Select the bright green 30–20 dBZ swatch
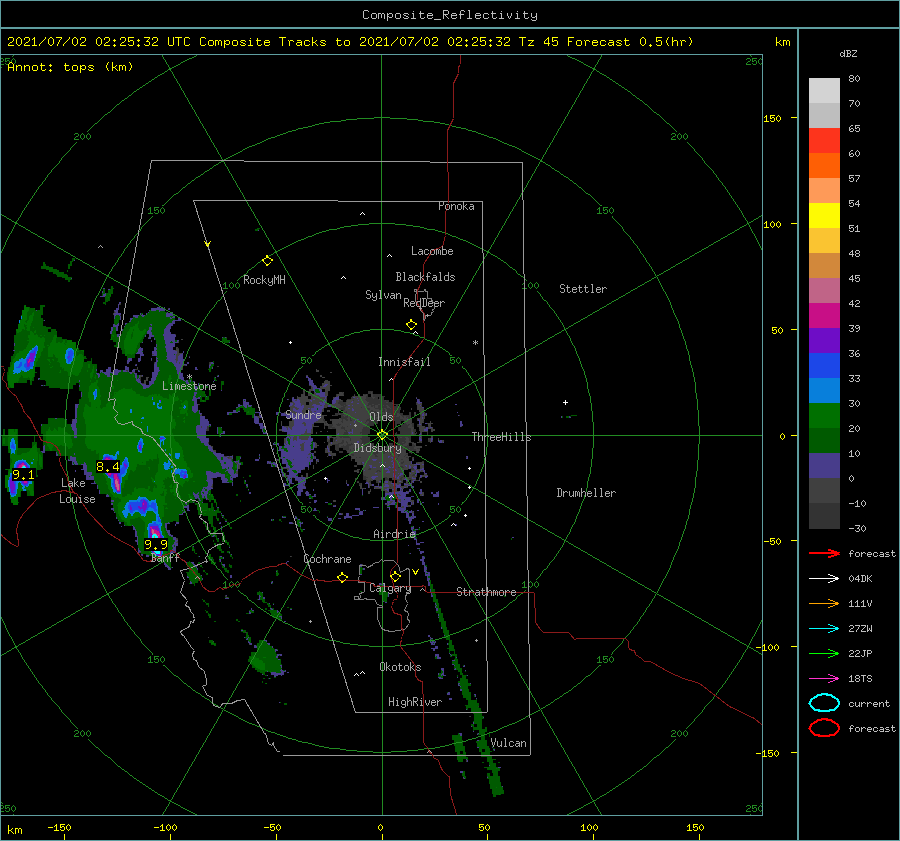Image resolution: width=900 pixels, height=841 pixels. (x=824, y=415)
